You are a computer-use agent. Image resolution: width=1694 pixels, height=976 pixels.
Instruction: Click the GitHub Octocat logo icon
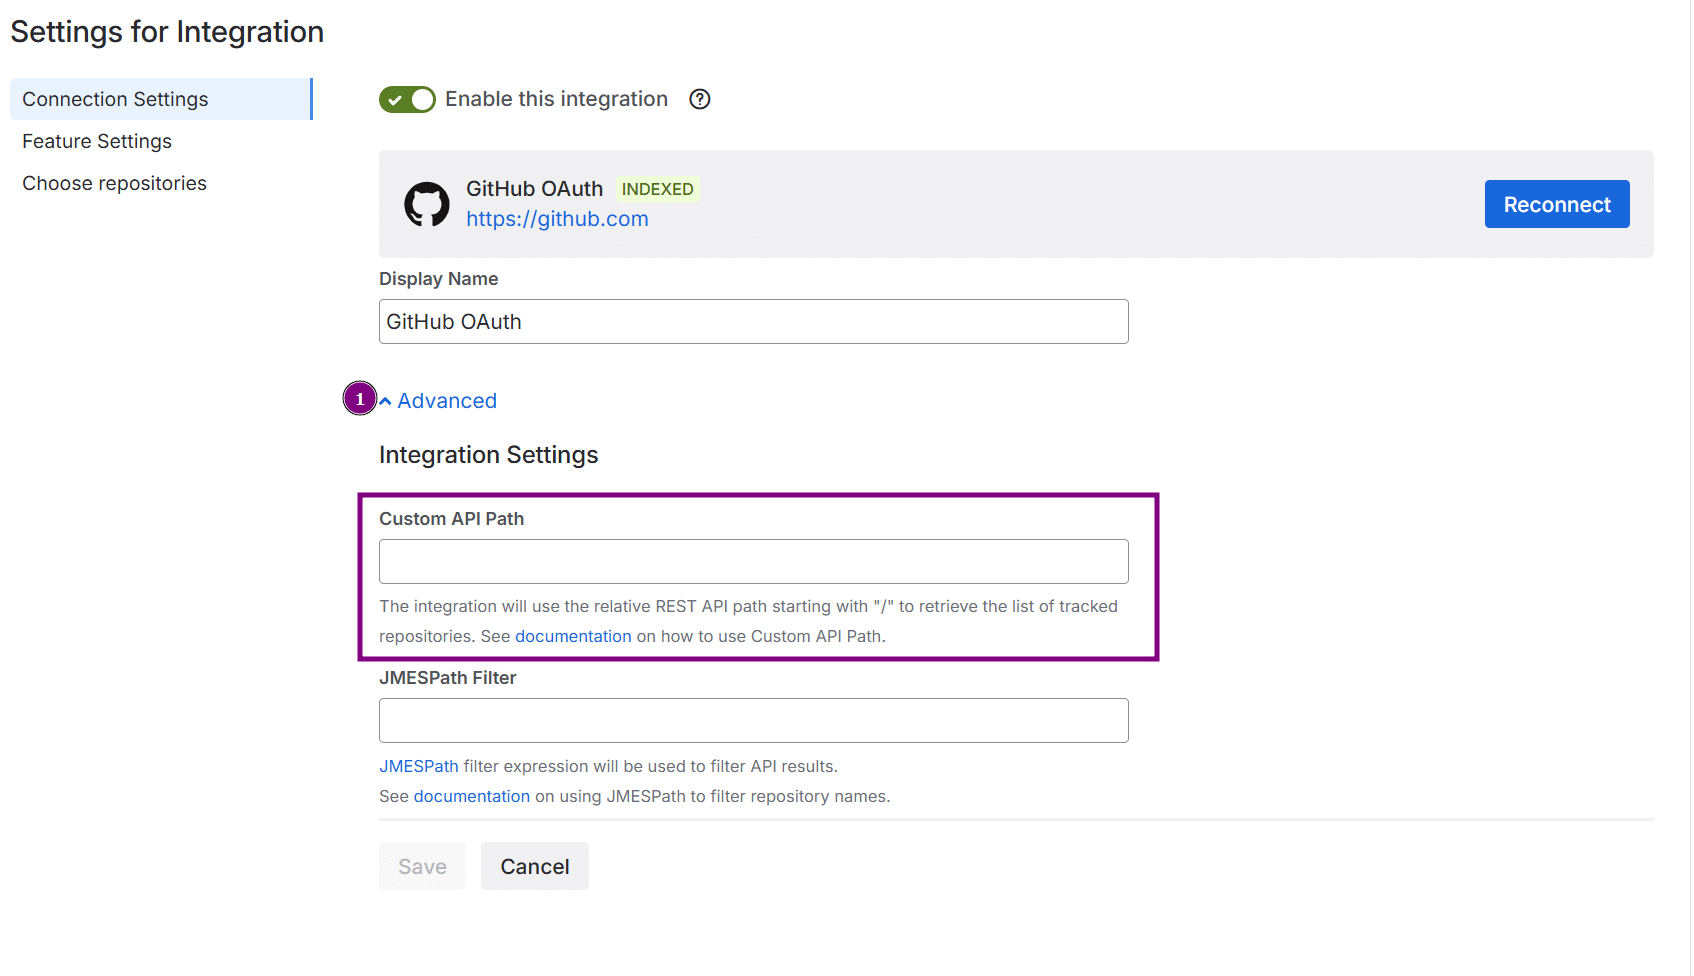tap(427, 204)
